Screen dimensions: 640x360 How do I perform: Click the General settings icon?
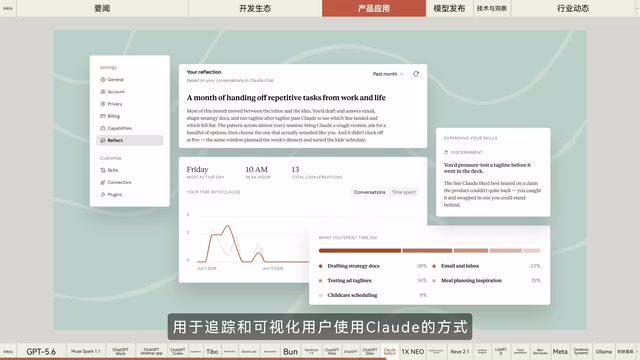pyautogui.click(x=103, y=80)
